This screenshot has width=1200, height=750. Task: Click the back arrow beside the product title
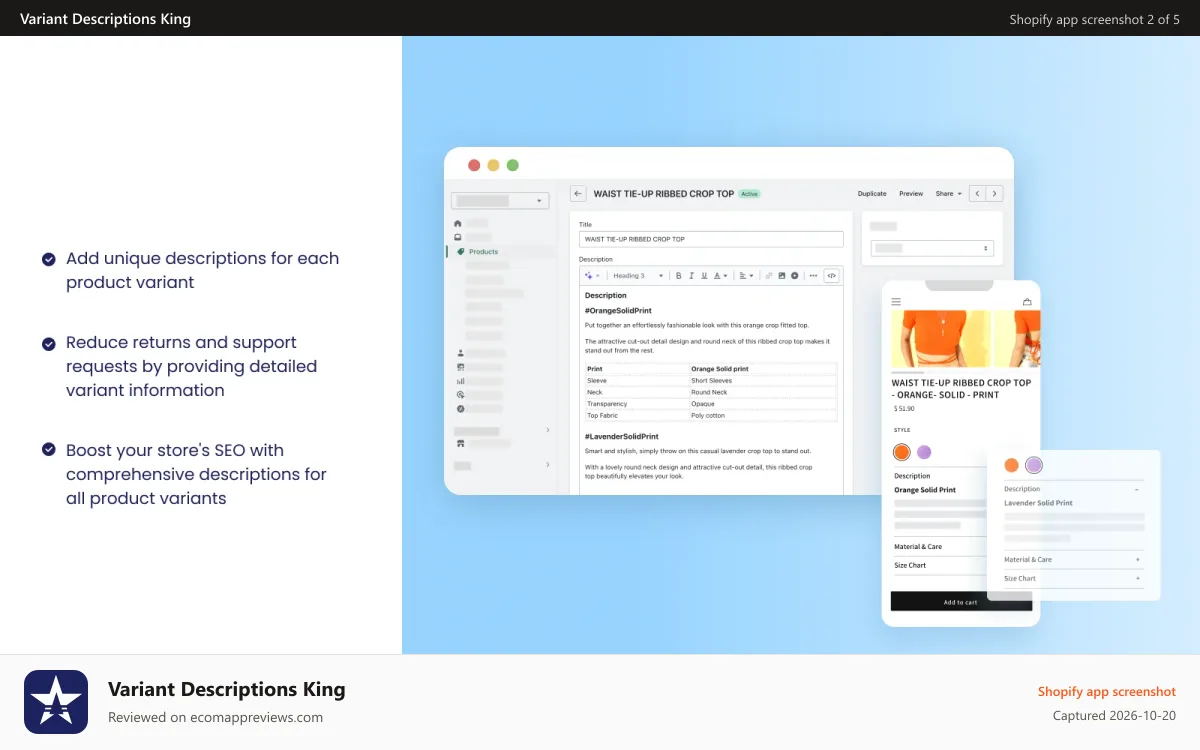[x=578, y=194]
